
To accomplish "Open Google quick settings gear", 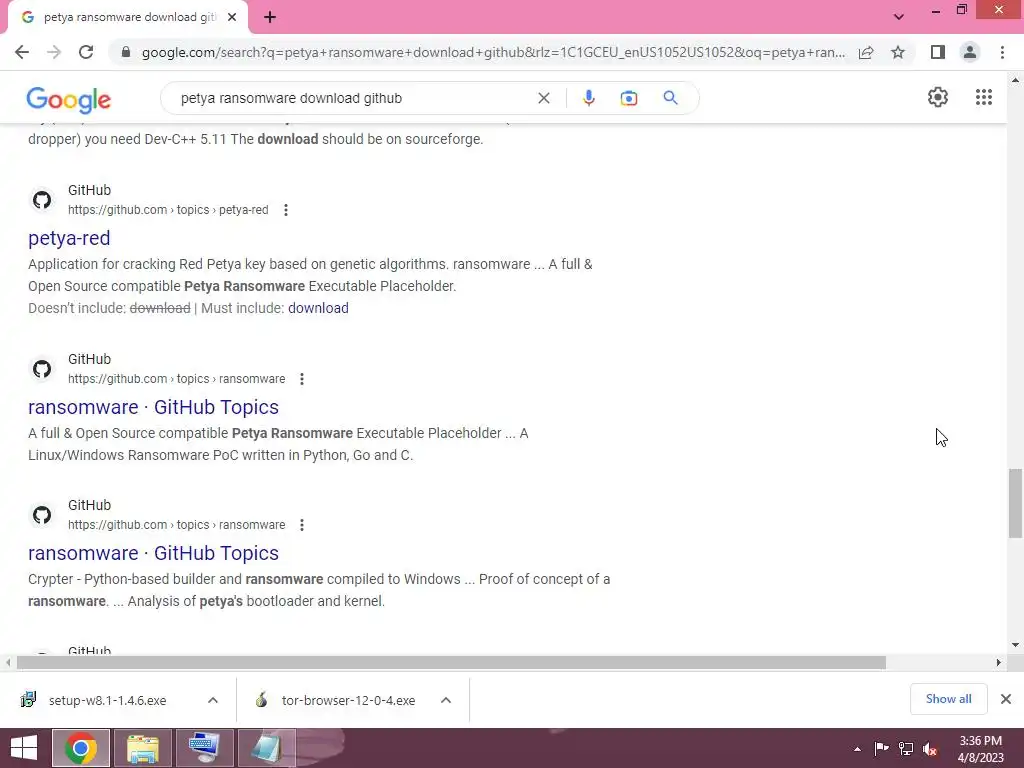I will point(938,97).
